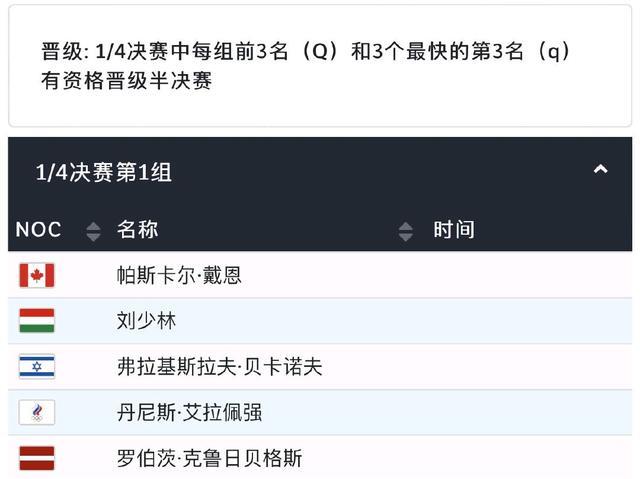Click the 晋级 qualification rules text box
The width and height of the screenshot is (640, 479).
coord(320,66)
